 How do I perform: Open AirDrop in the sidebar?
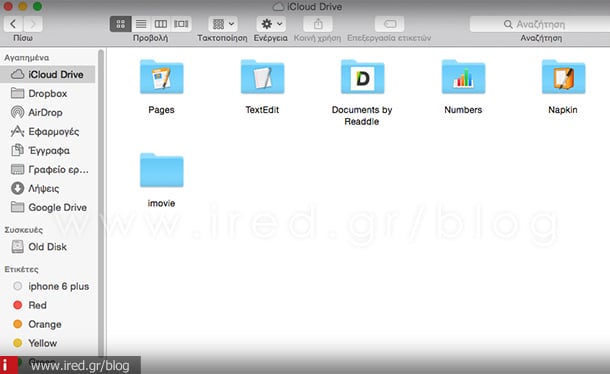tap(47, 112)
